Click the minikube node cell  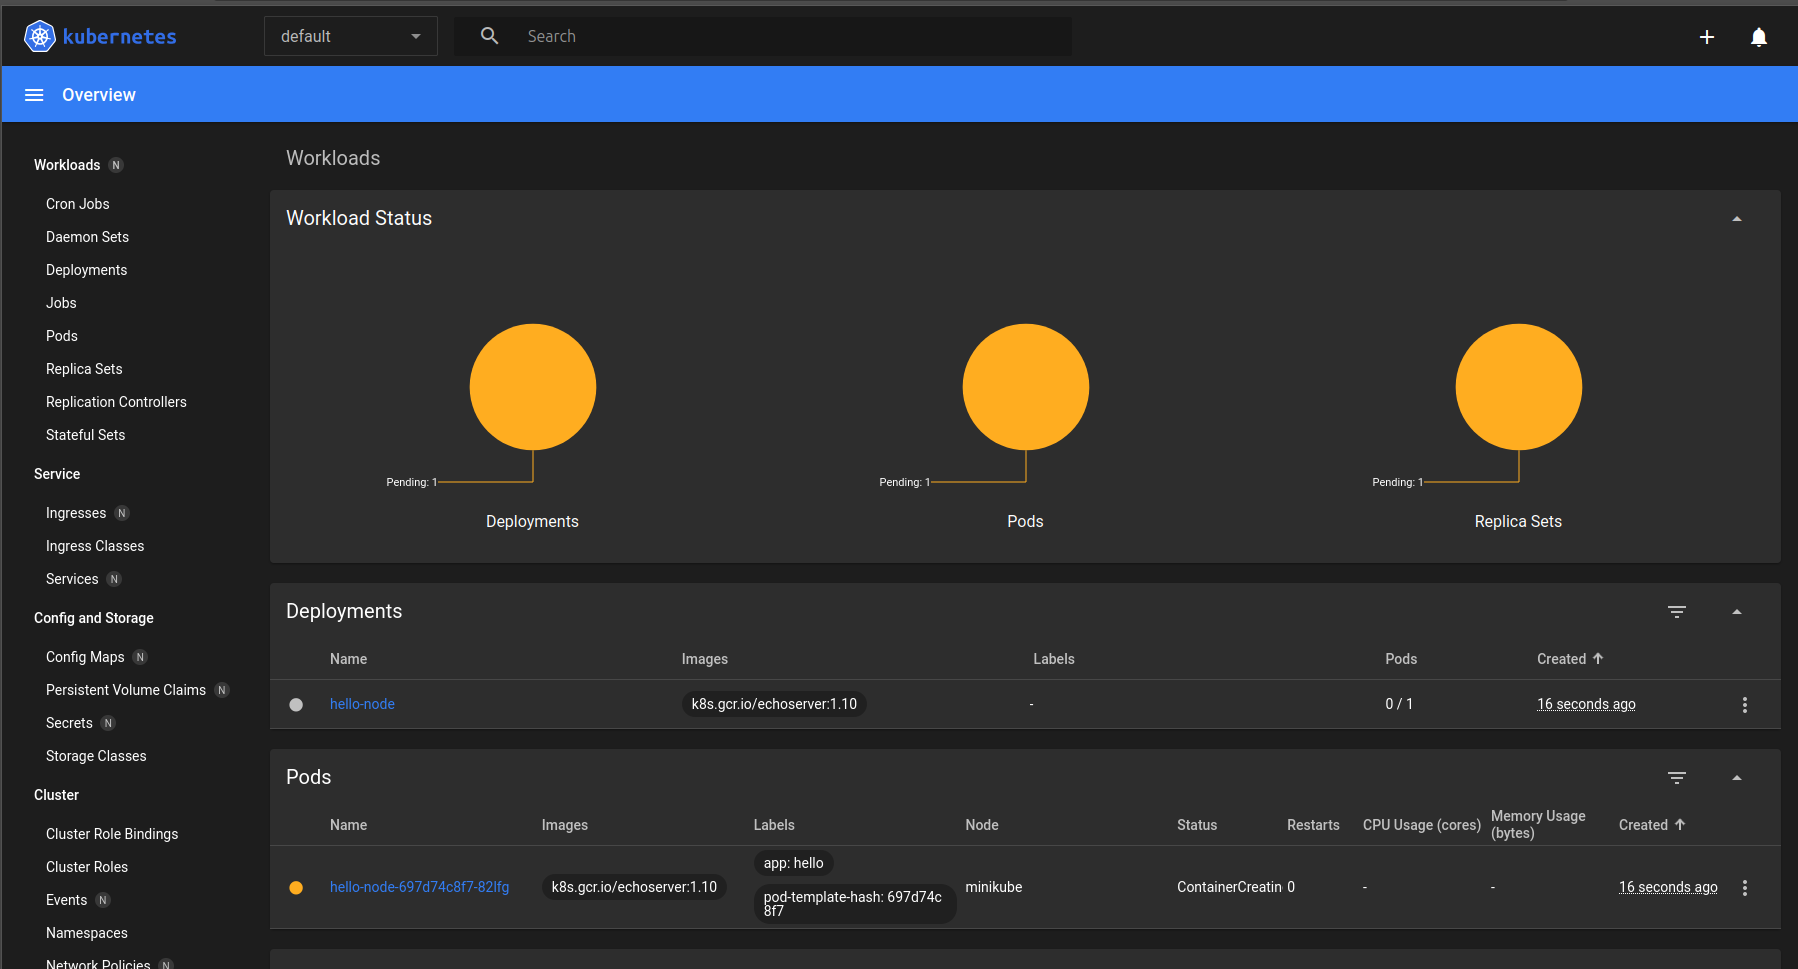pos(994,887)
